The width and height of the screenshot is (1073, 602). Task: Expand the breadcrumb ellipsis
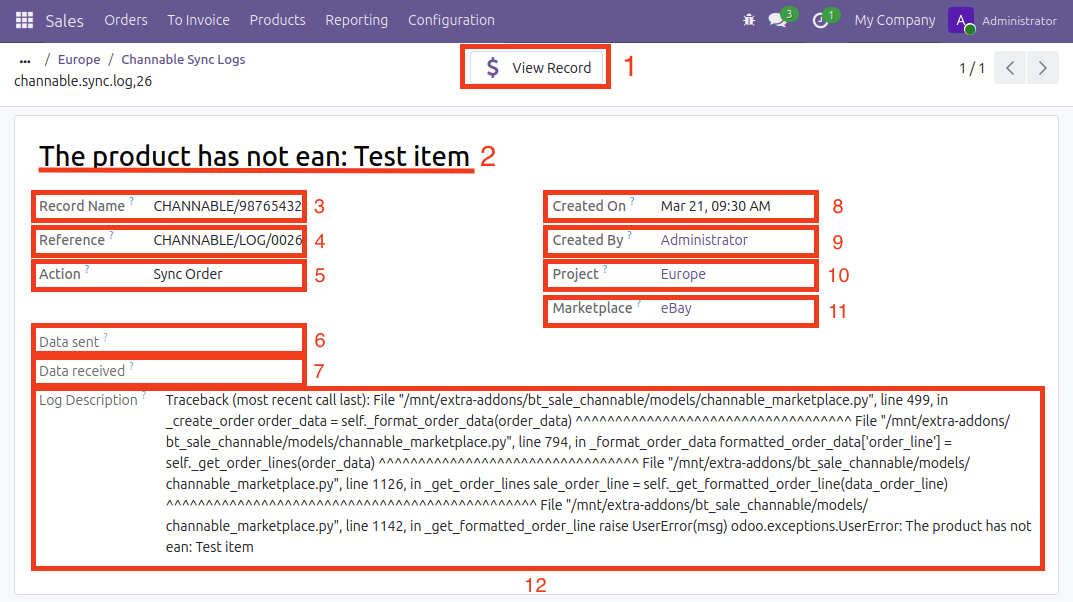(x=25, y=60)
